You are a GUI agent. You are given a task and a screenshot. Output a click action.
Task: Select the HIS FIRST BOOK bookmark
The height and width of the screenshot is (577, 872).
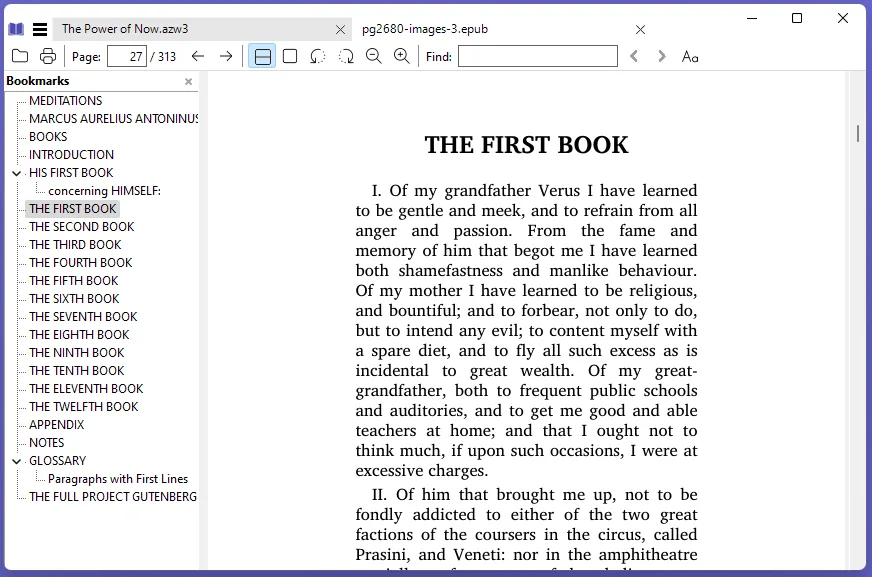click(71, 173)
